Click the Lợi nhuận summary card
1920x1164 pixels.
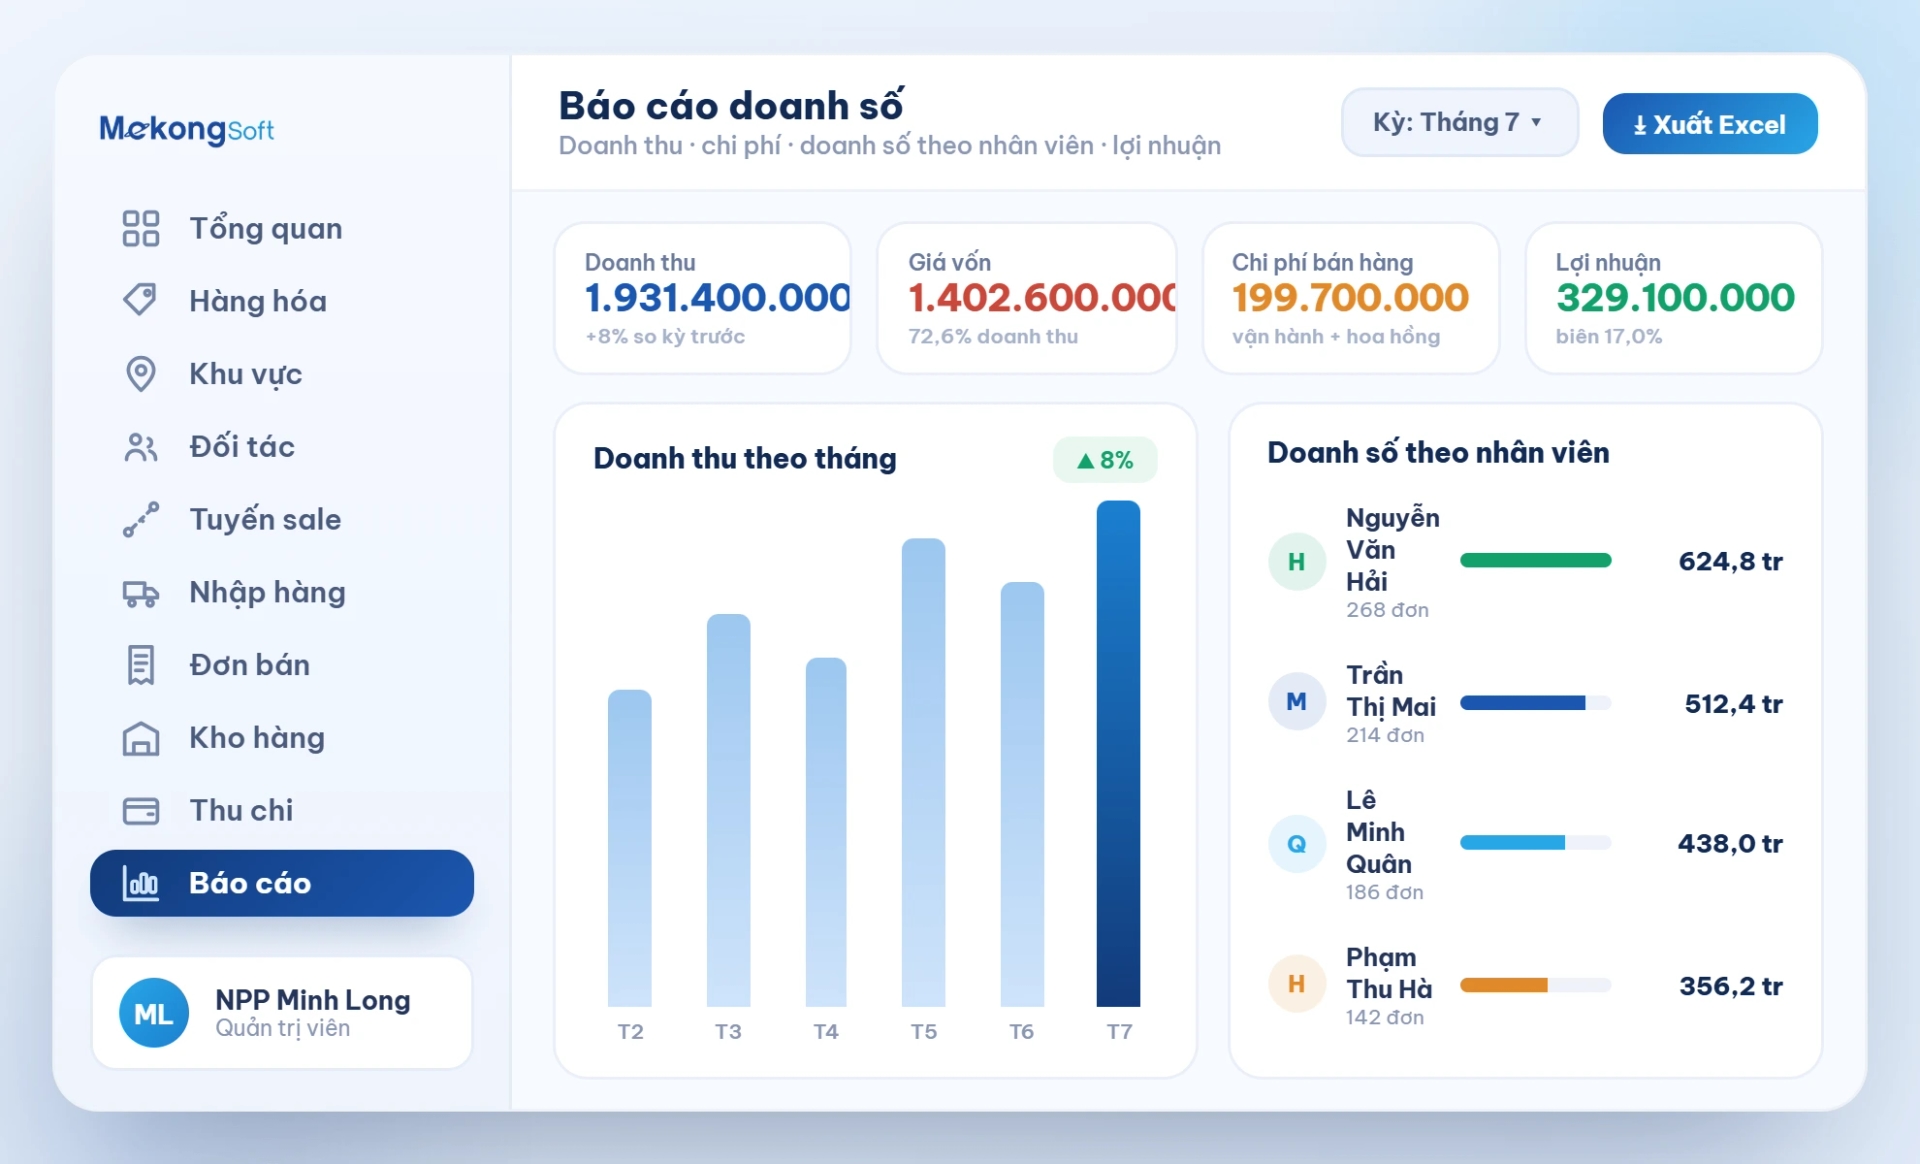[1673, 298]
